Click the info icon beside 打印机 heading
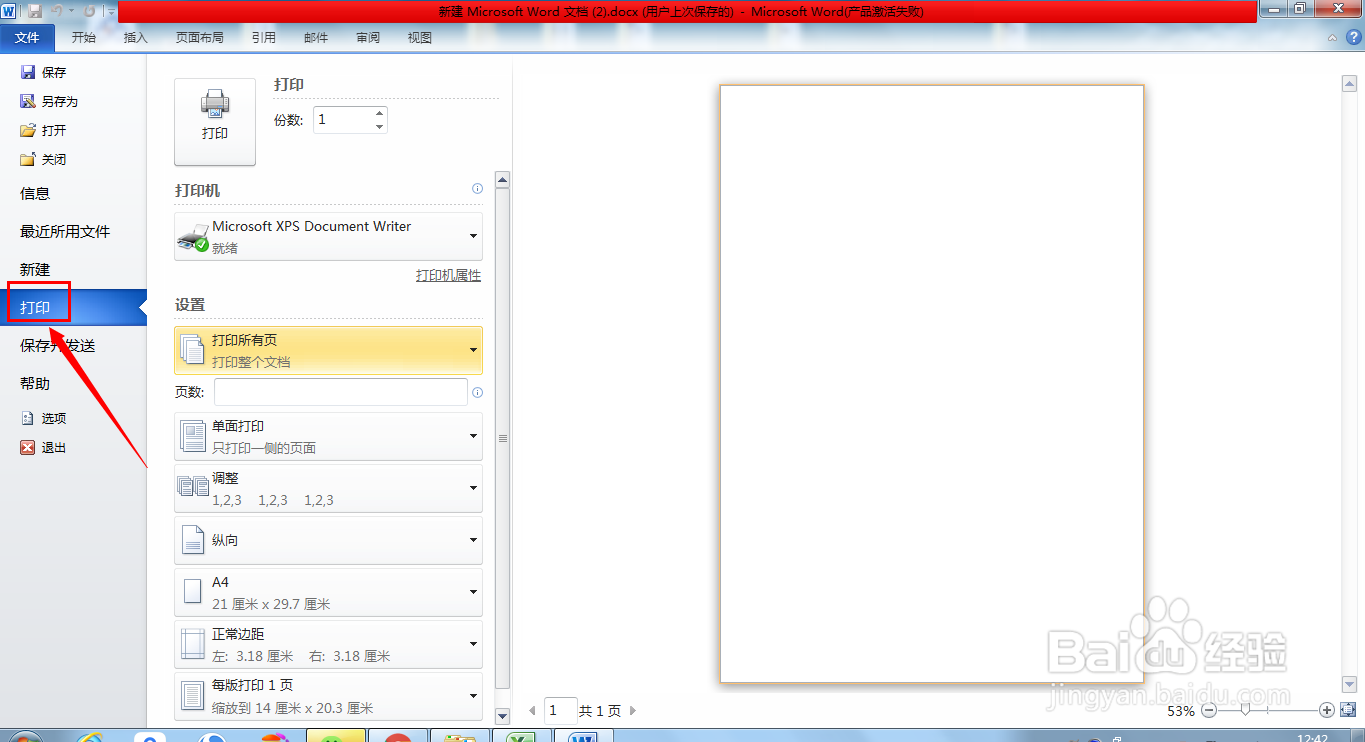This screenshot has height=742, width=1365. [x=477, y=189]
